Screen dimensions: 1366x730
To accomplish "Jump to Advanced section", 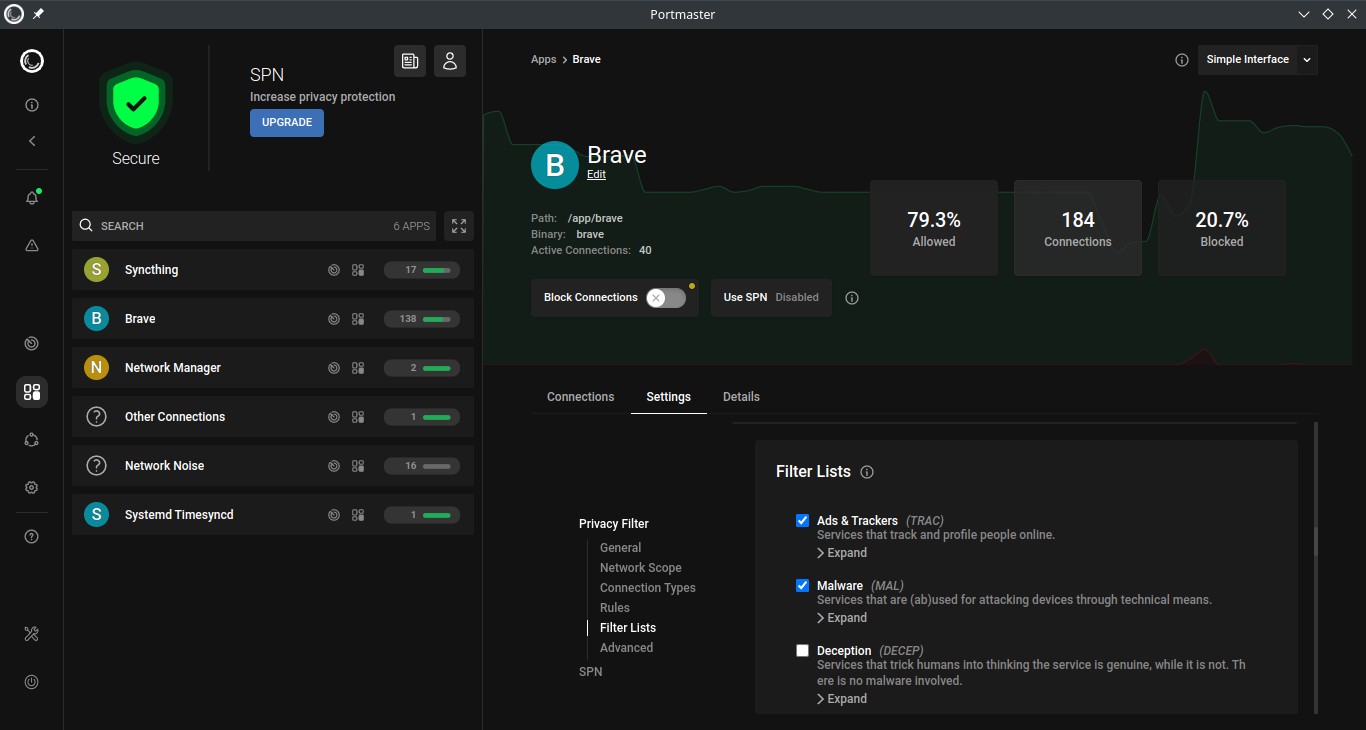I will point(627,648).
